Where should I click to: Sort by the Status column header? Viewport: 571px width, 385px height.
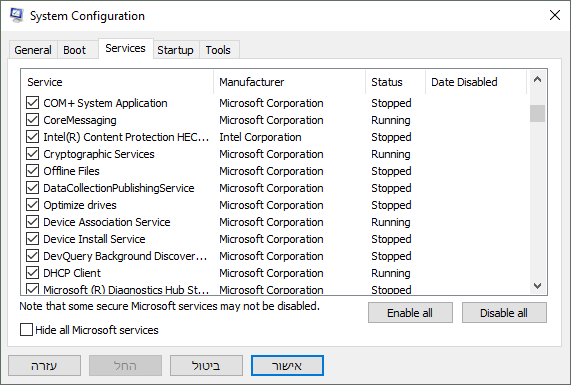click(x=395, y=82)
